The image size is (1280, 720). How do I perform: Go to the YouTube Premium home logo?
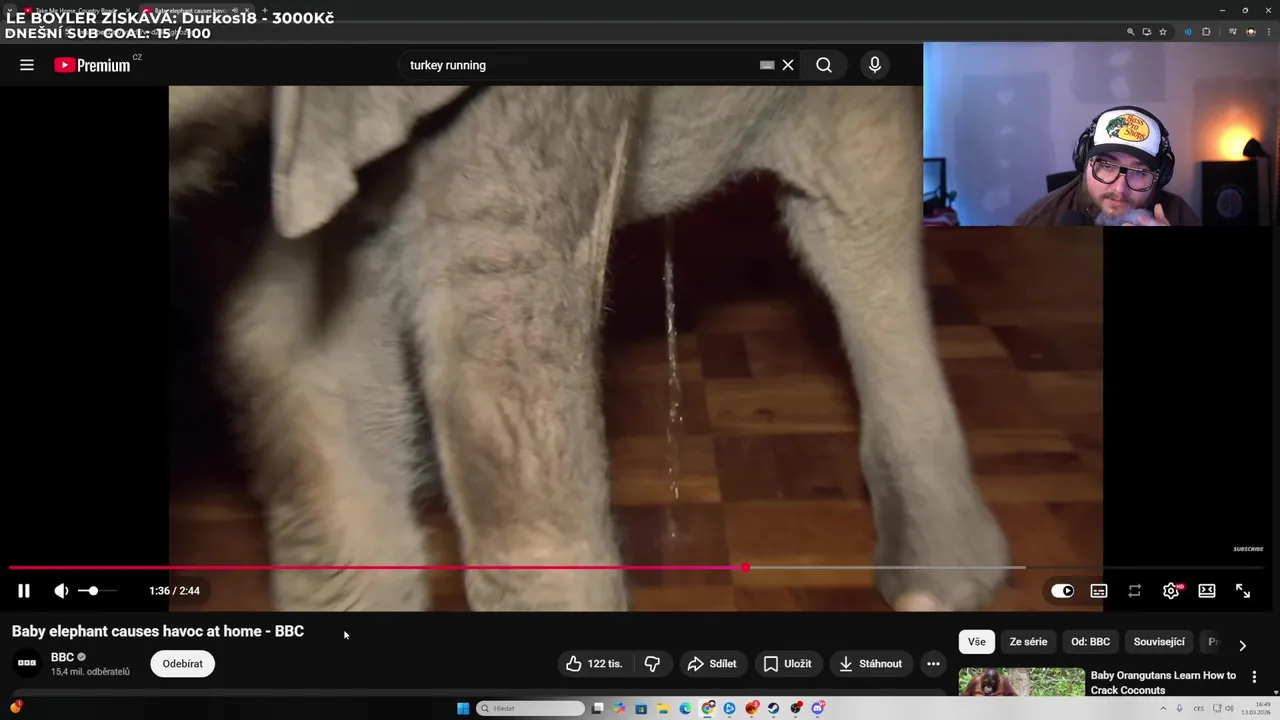(x=92, y=65)
